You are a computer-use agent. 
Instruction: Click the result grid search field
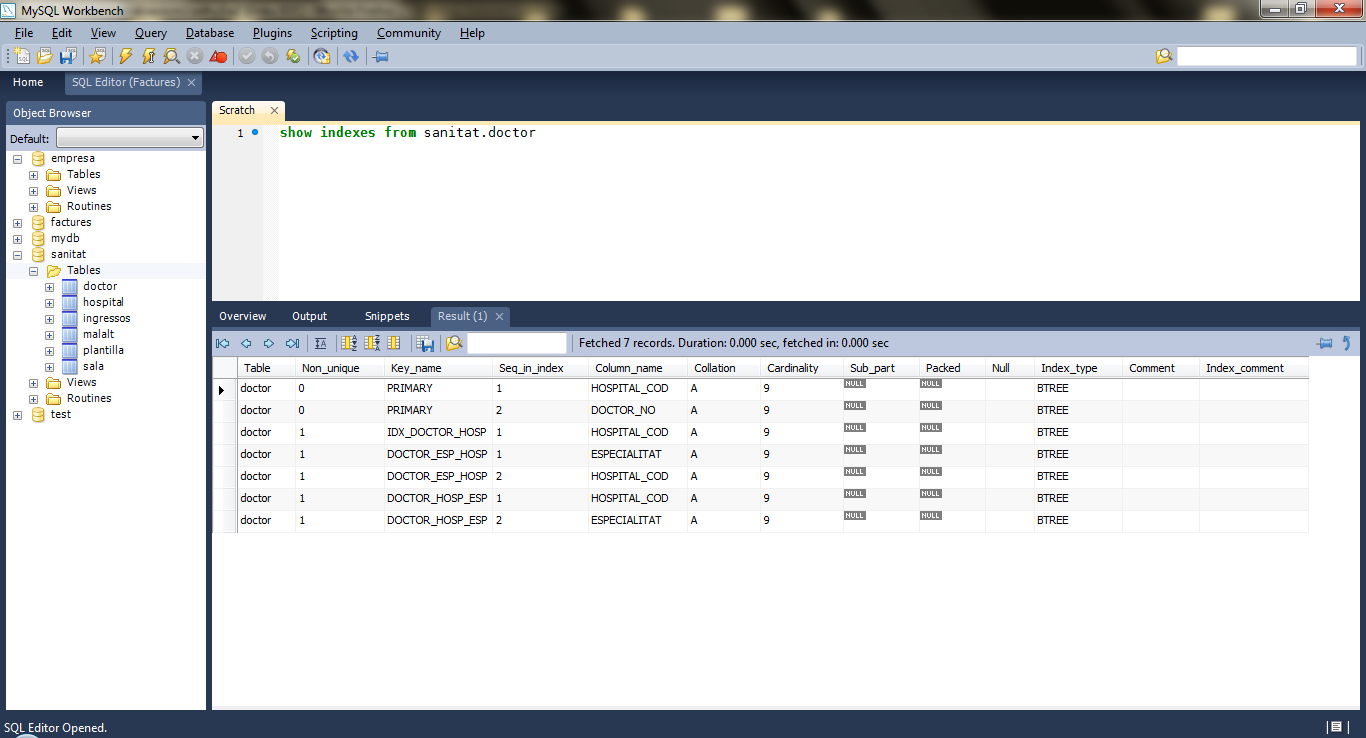[516, 343]
